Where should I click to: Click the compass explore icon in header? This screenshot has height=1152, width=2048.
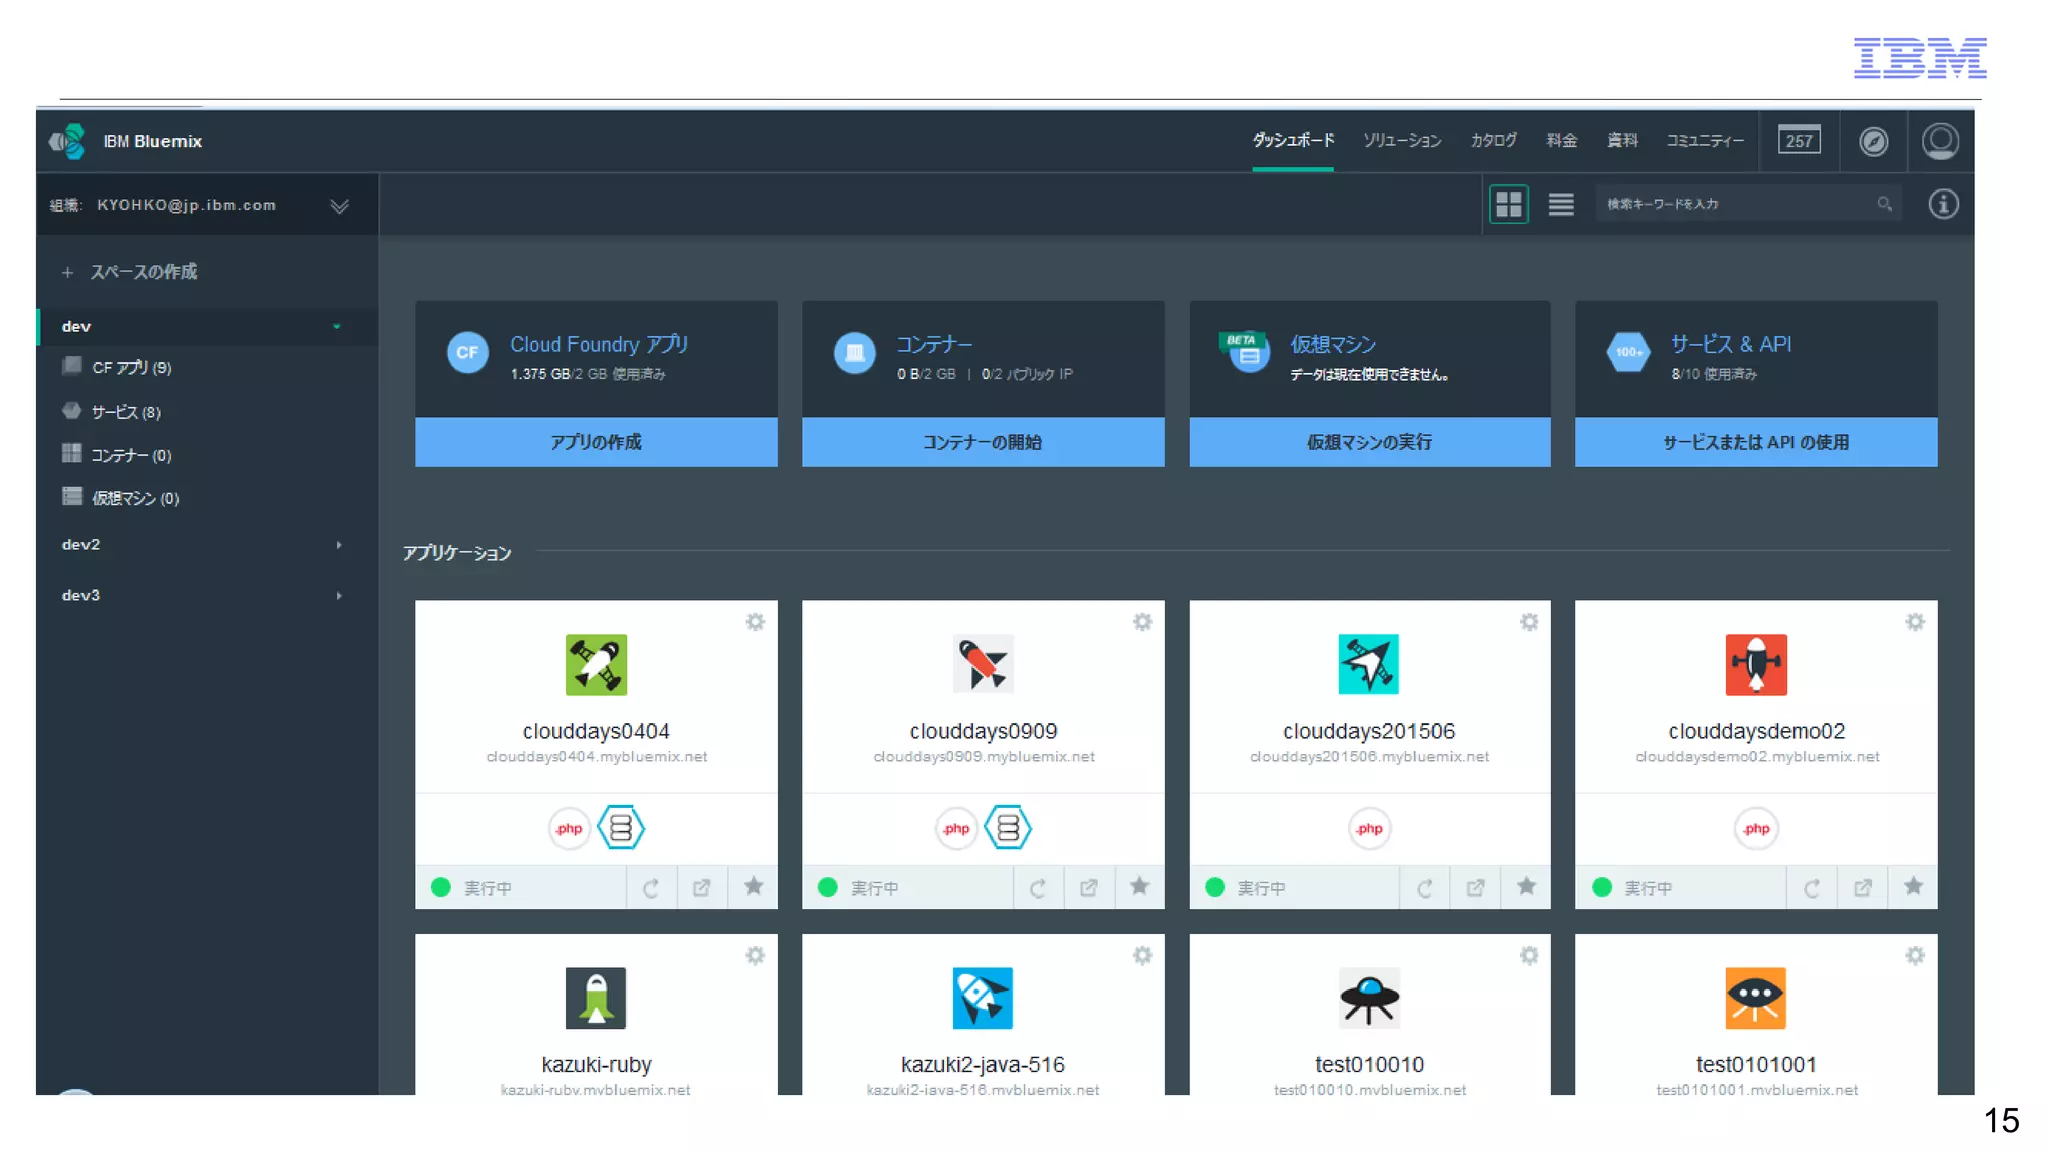pyautogui.click(x=1873, y=141)
